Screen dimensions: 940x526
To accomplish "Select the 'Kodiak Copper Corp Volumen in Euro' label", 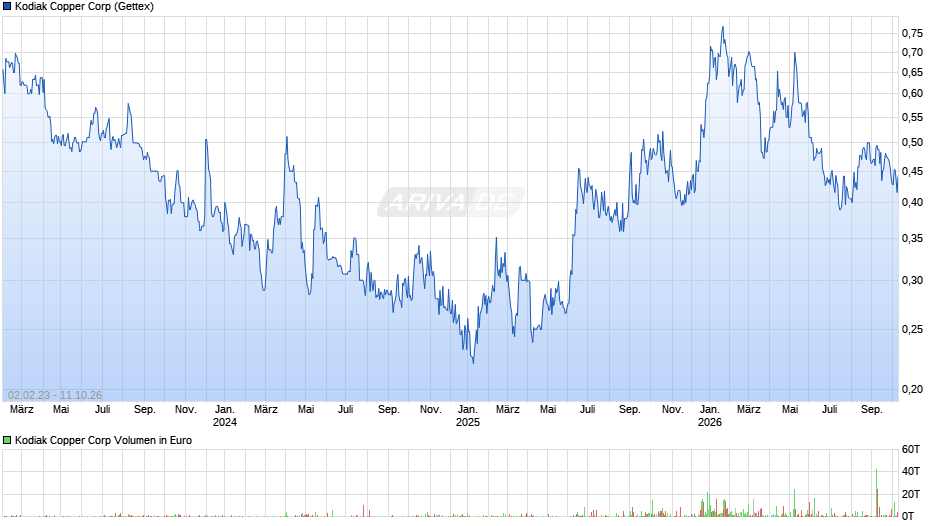I will tap(103, 440).
